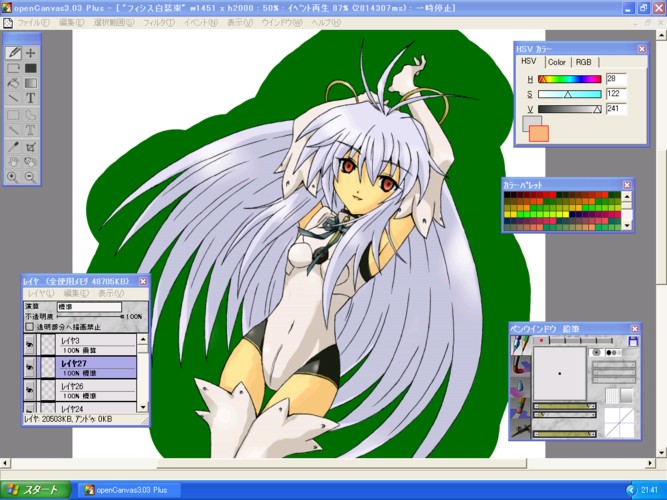Screen dimensions: 667x500
Task: Select the Eyedropper color picker tool
Action: coord(14,147)
